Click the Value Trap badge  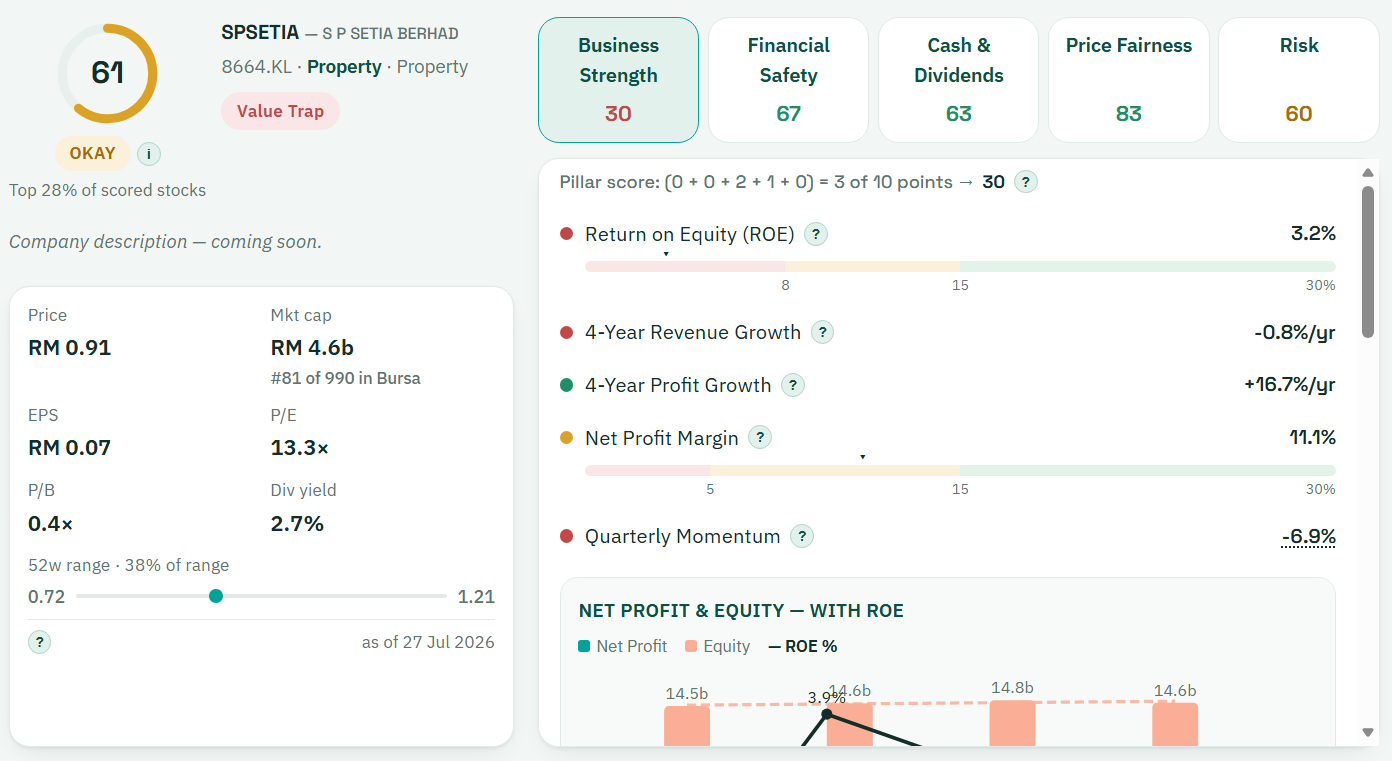coord(280,111)
